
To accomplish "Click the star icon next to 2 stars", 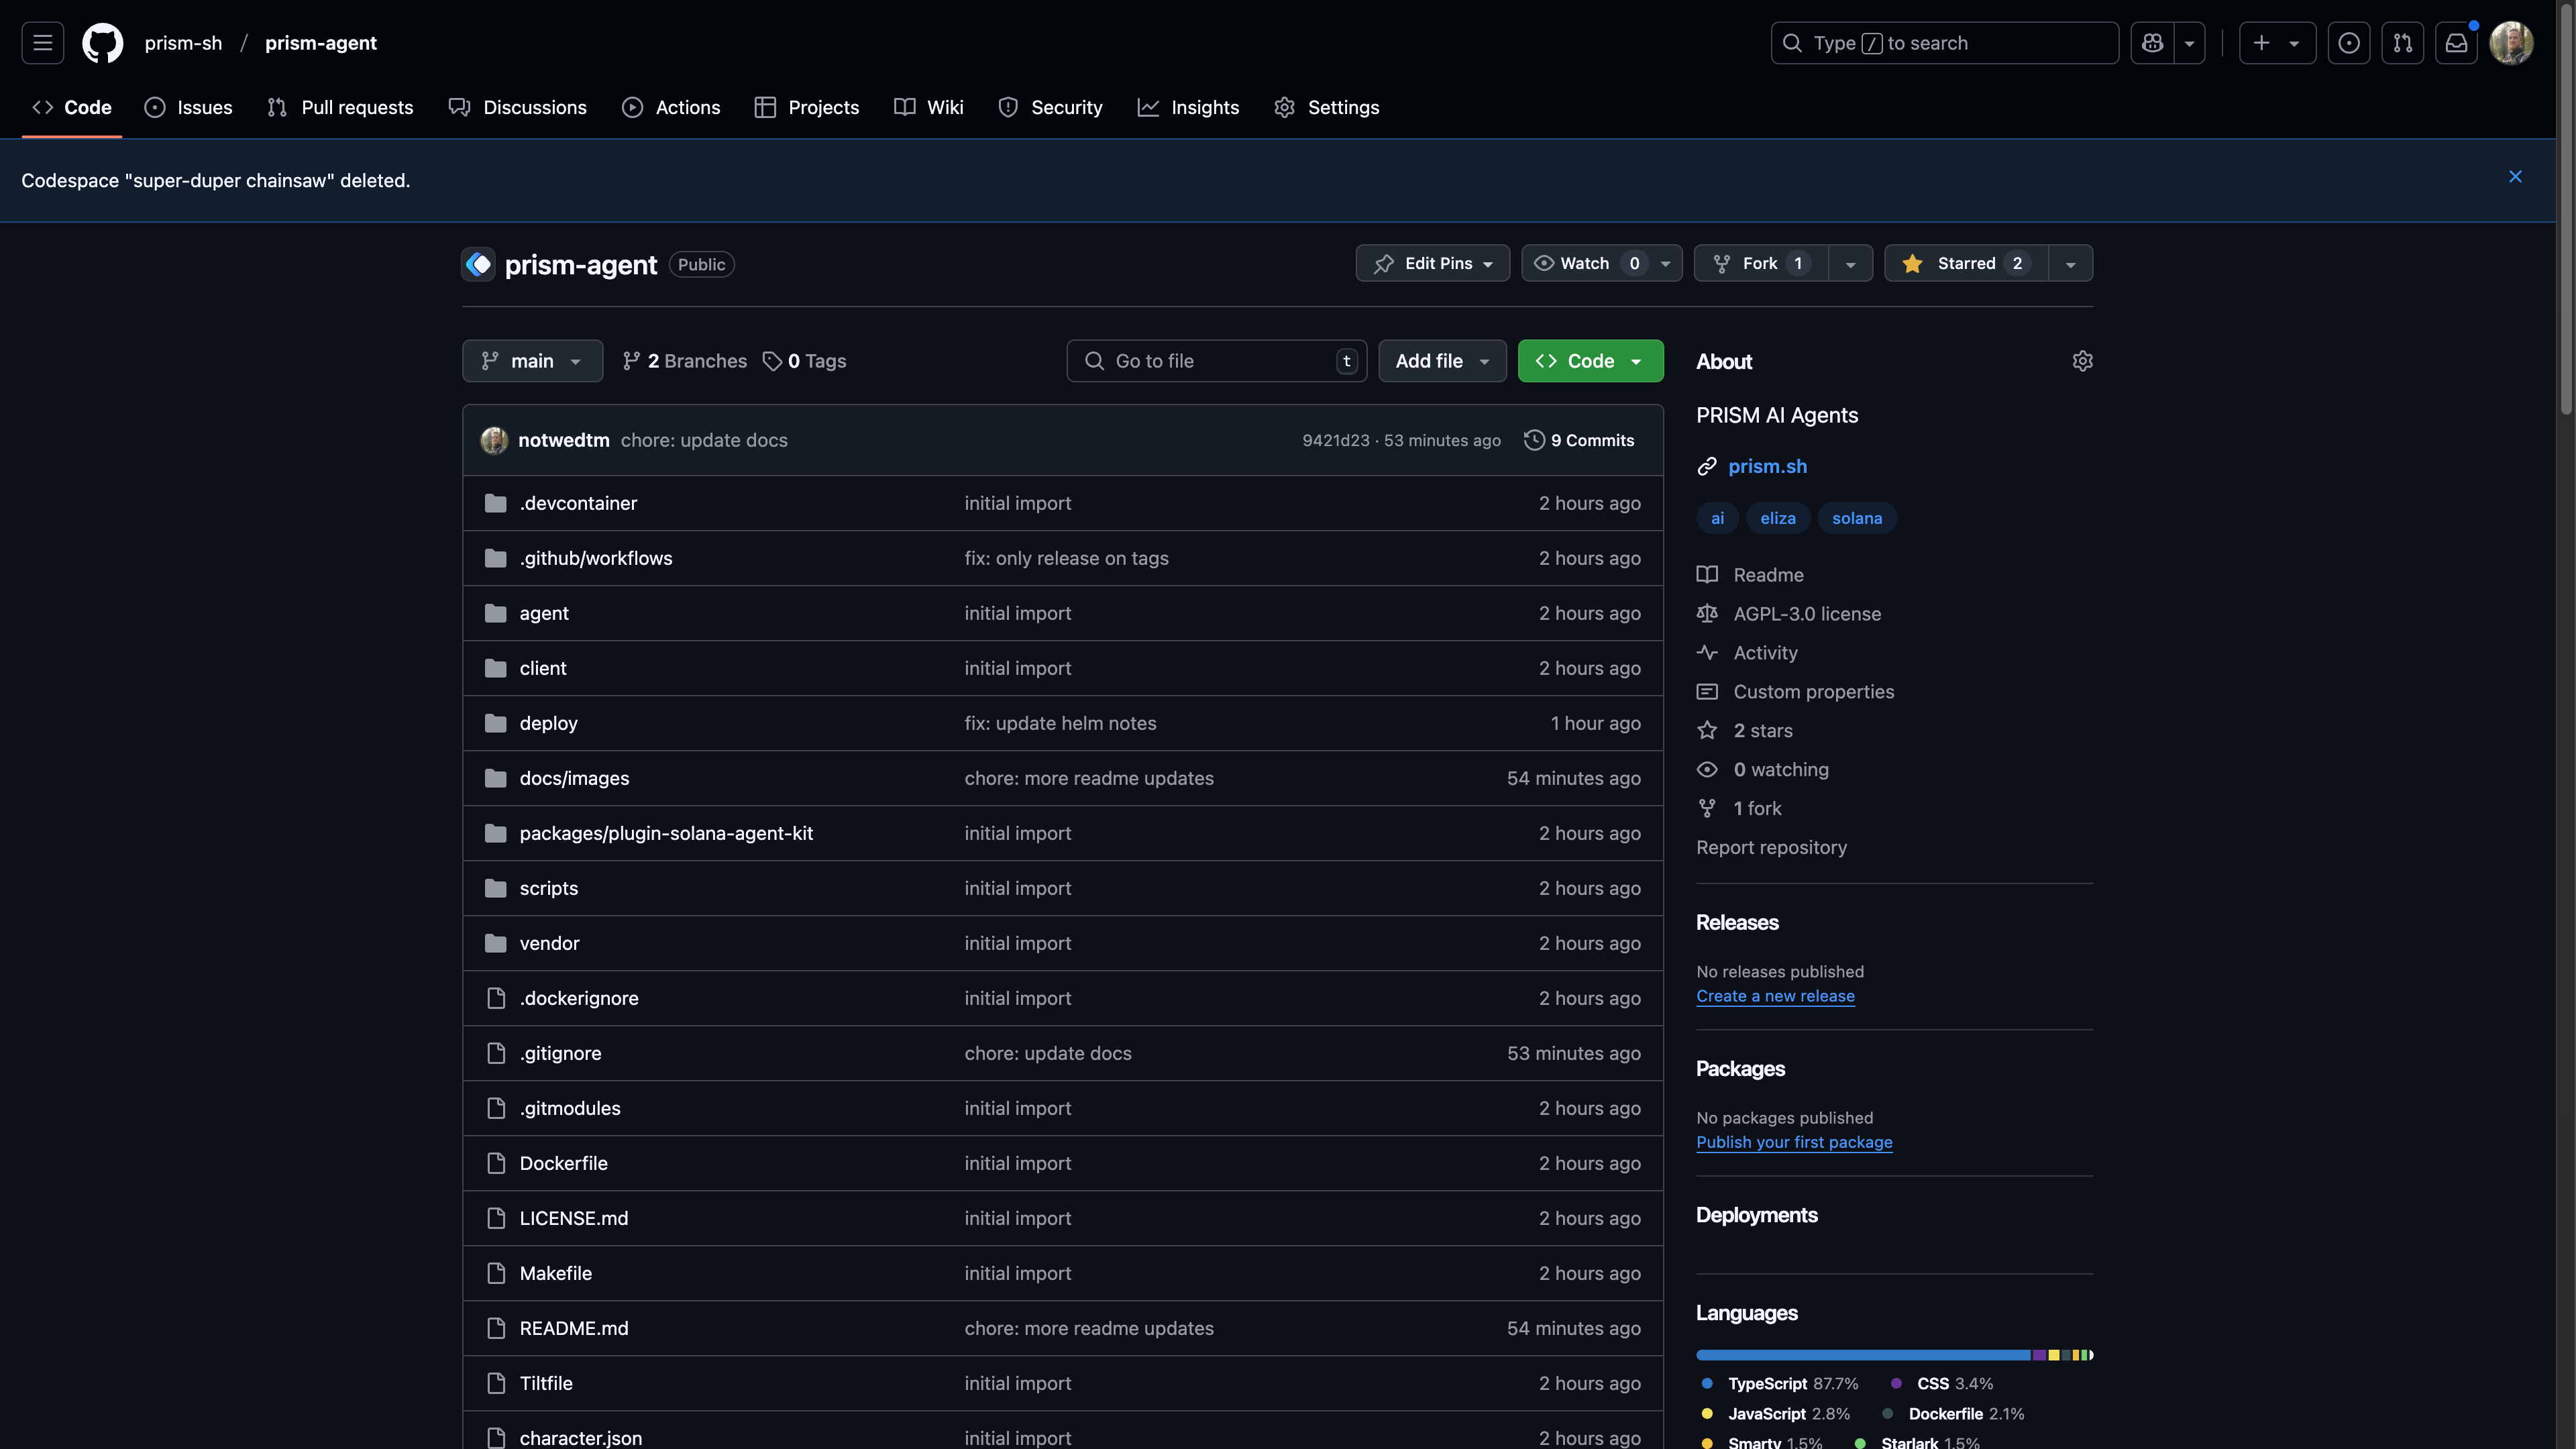I will coord(1707,731).
